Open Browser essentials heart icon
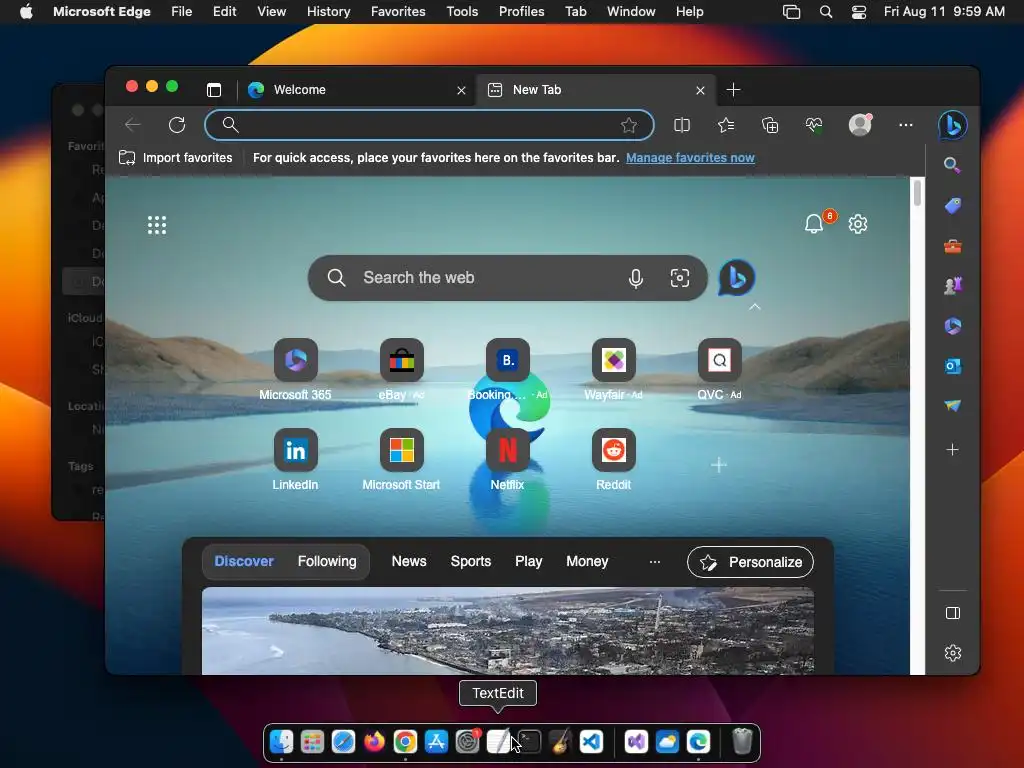 814,125
